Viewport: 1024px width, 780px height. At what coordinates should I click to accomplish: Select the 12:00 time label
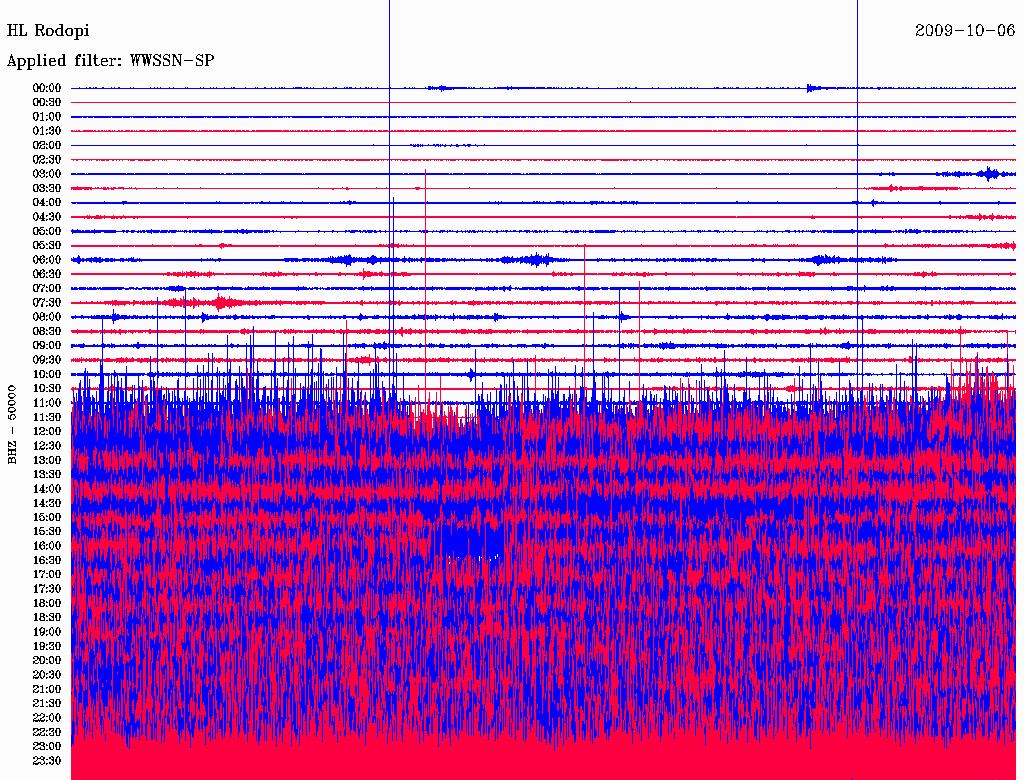pyautogui.click(x=47, y=432)
